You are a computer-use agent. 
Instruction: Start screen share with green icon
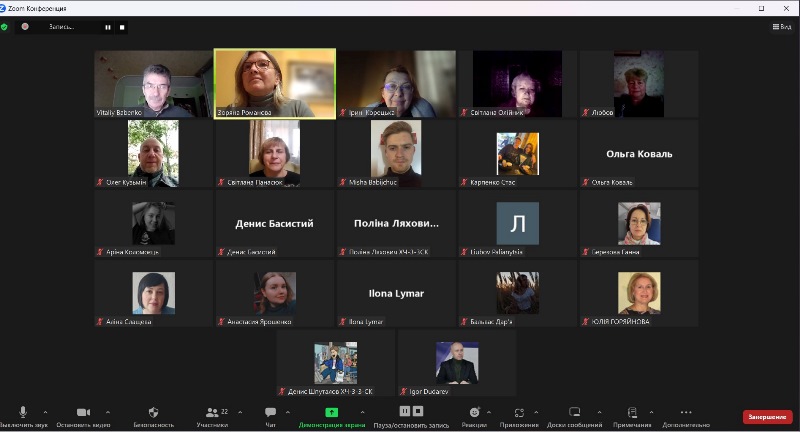tap(332, 412)
